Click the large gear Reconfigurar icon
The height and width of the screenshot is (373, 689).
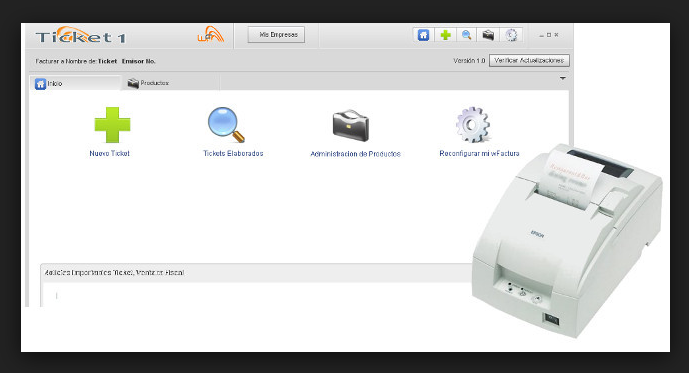coord(472,125)
